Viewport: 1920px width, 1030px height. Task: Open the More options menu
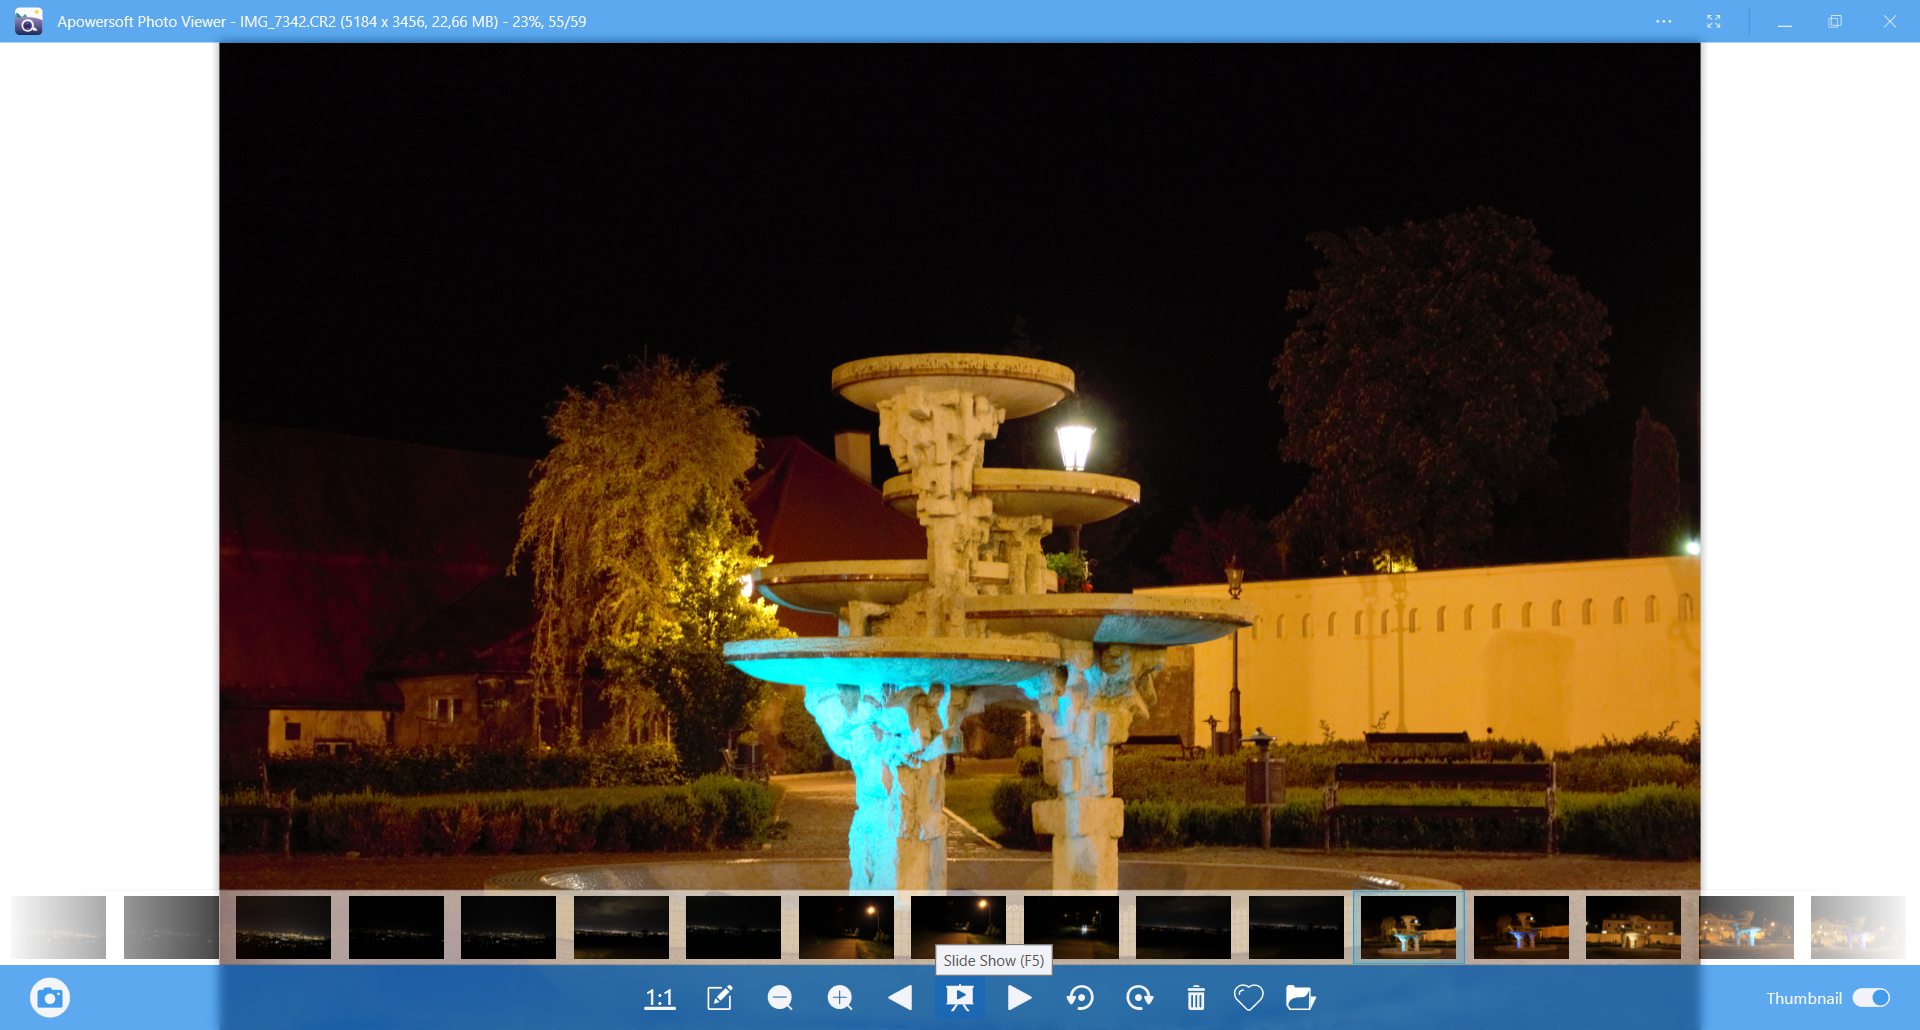[1664, 21]
